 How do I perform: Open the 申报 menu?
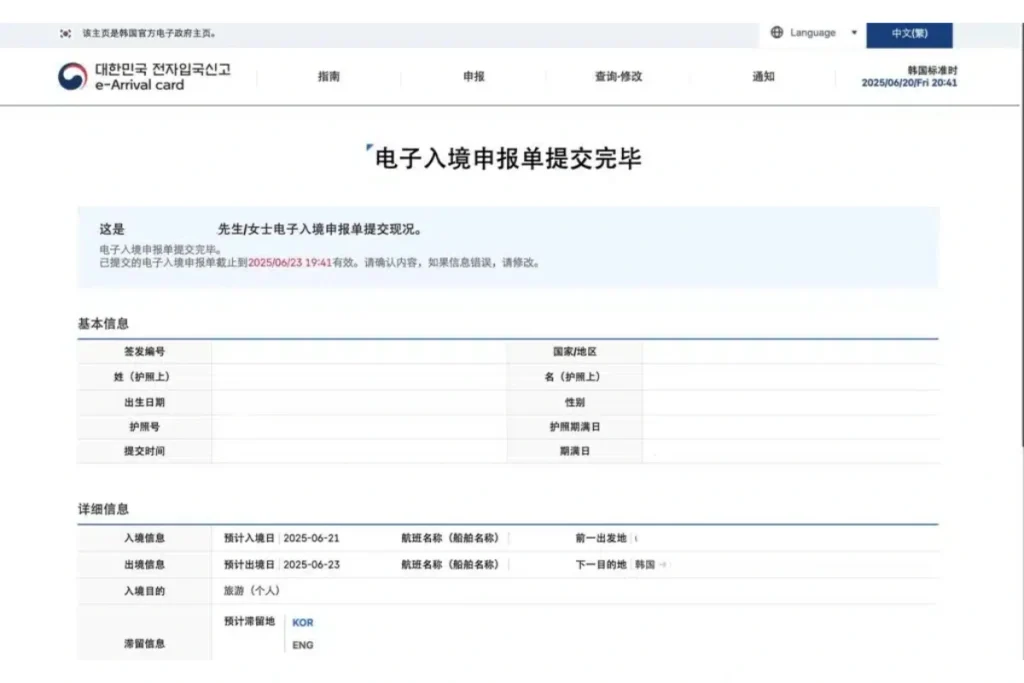pyautogui.click(x=473, y=77)
